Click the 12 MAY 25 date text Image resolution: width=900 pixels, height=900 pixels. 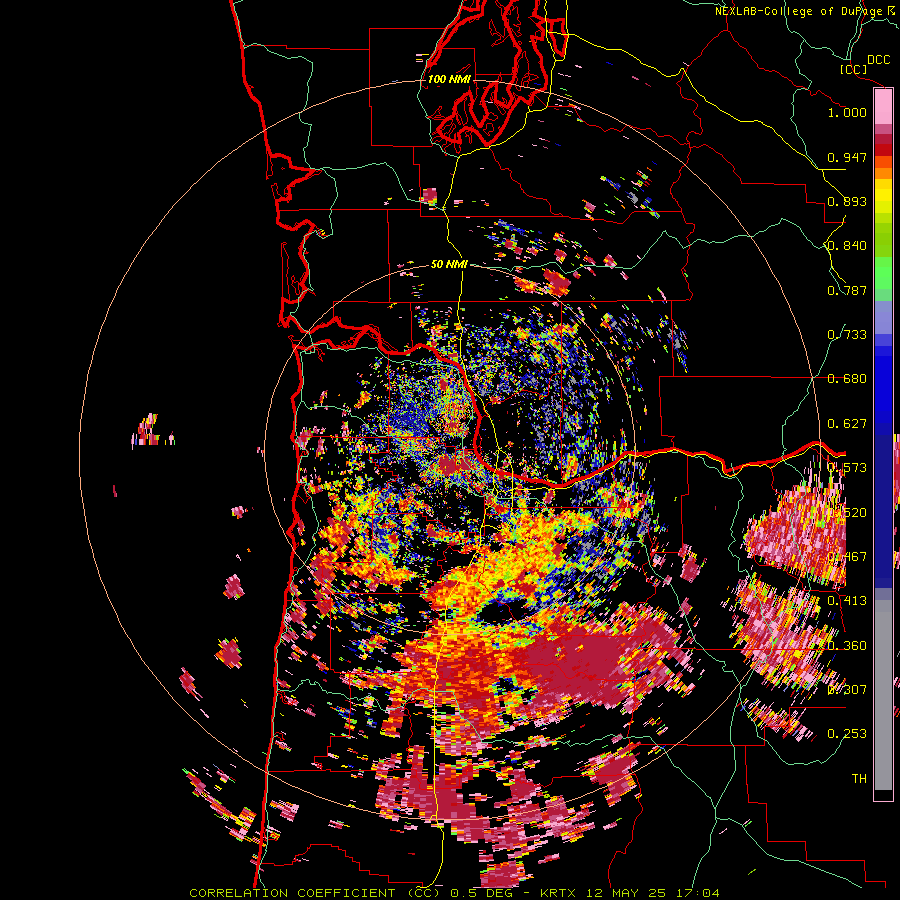626,893
